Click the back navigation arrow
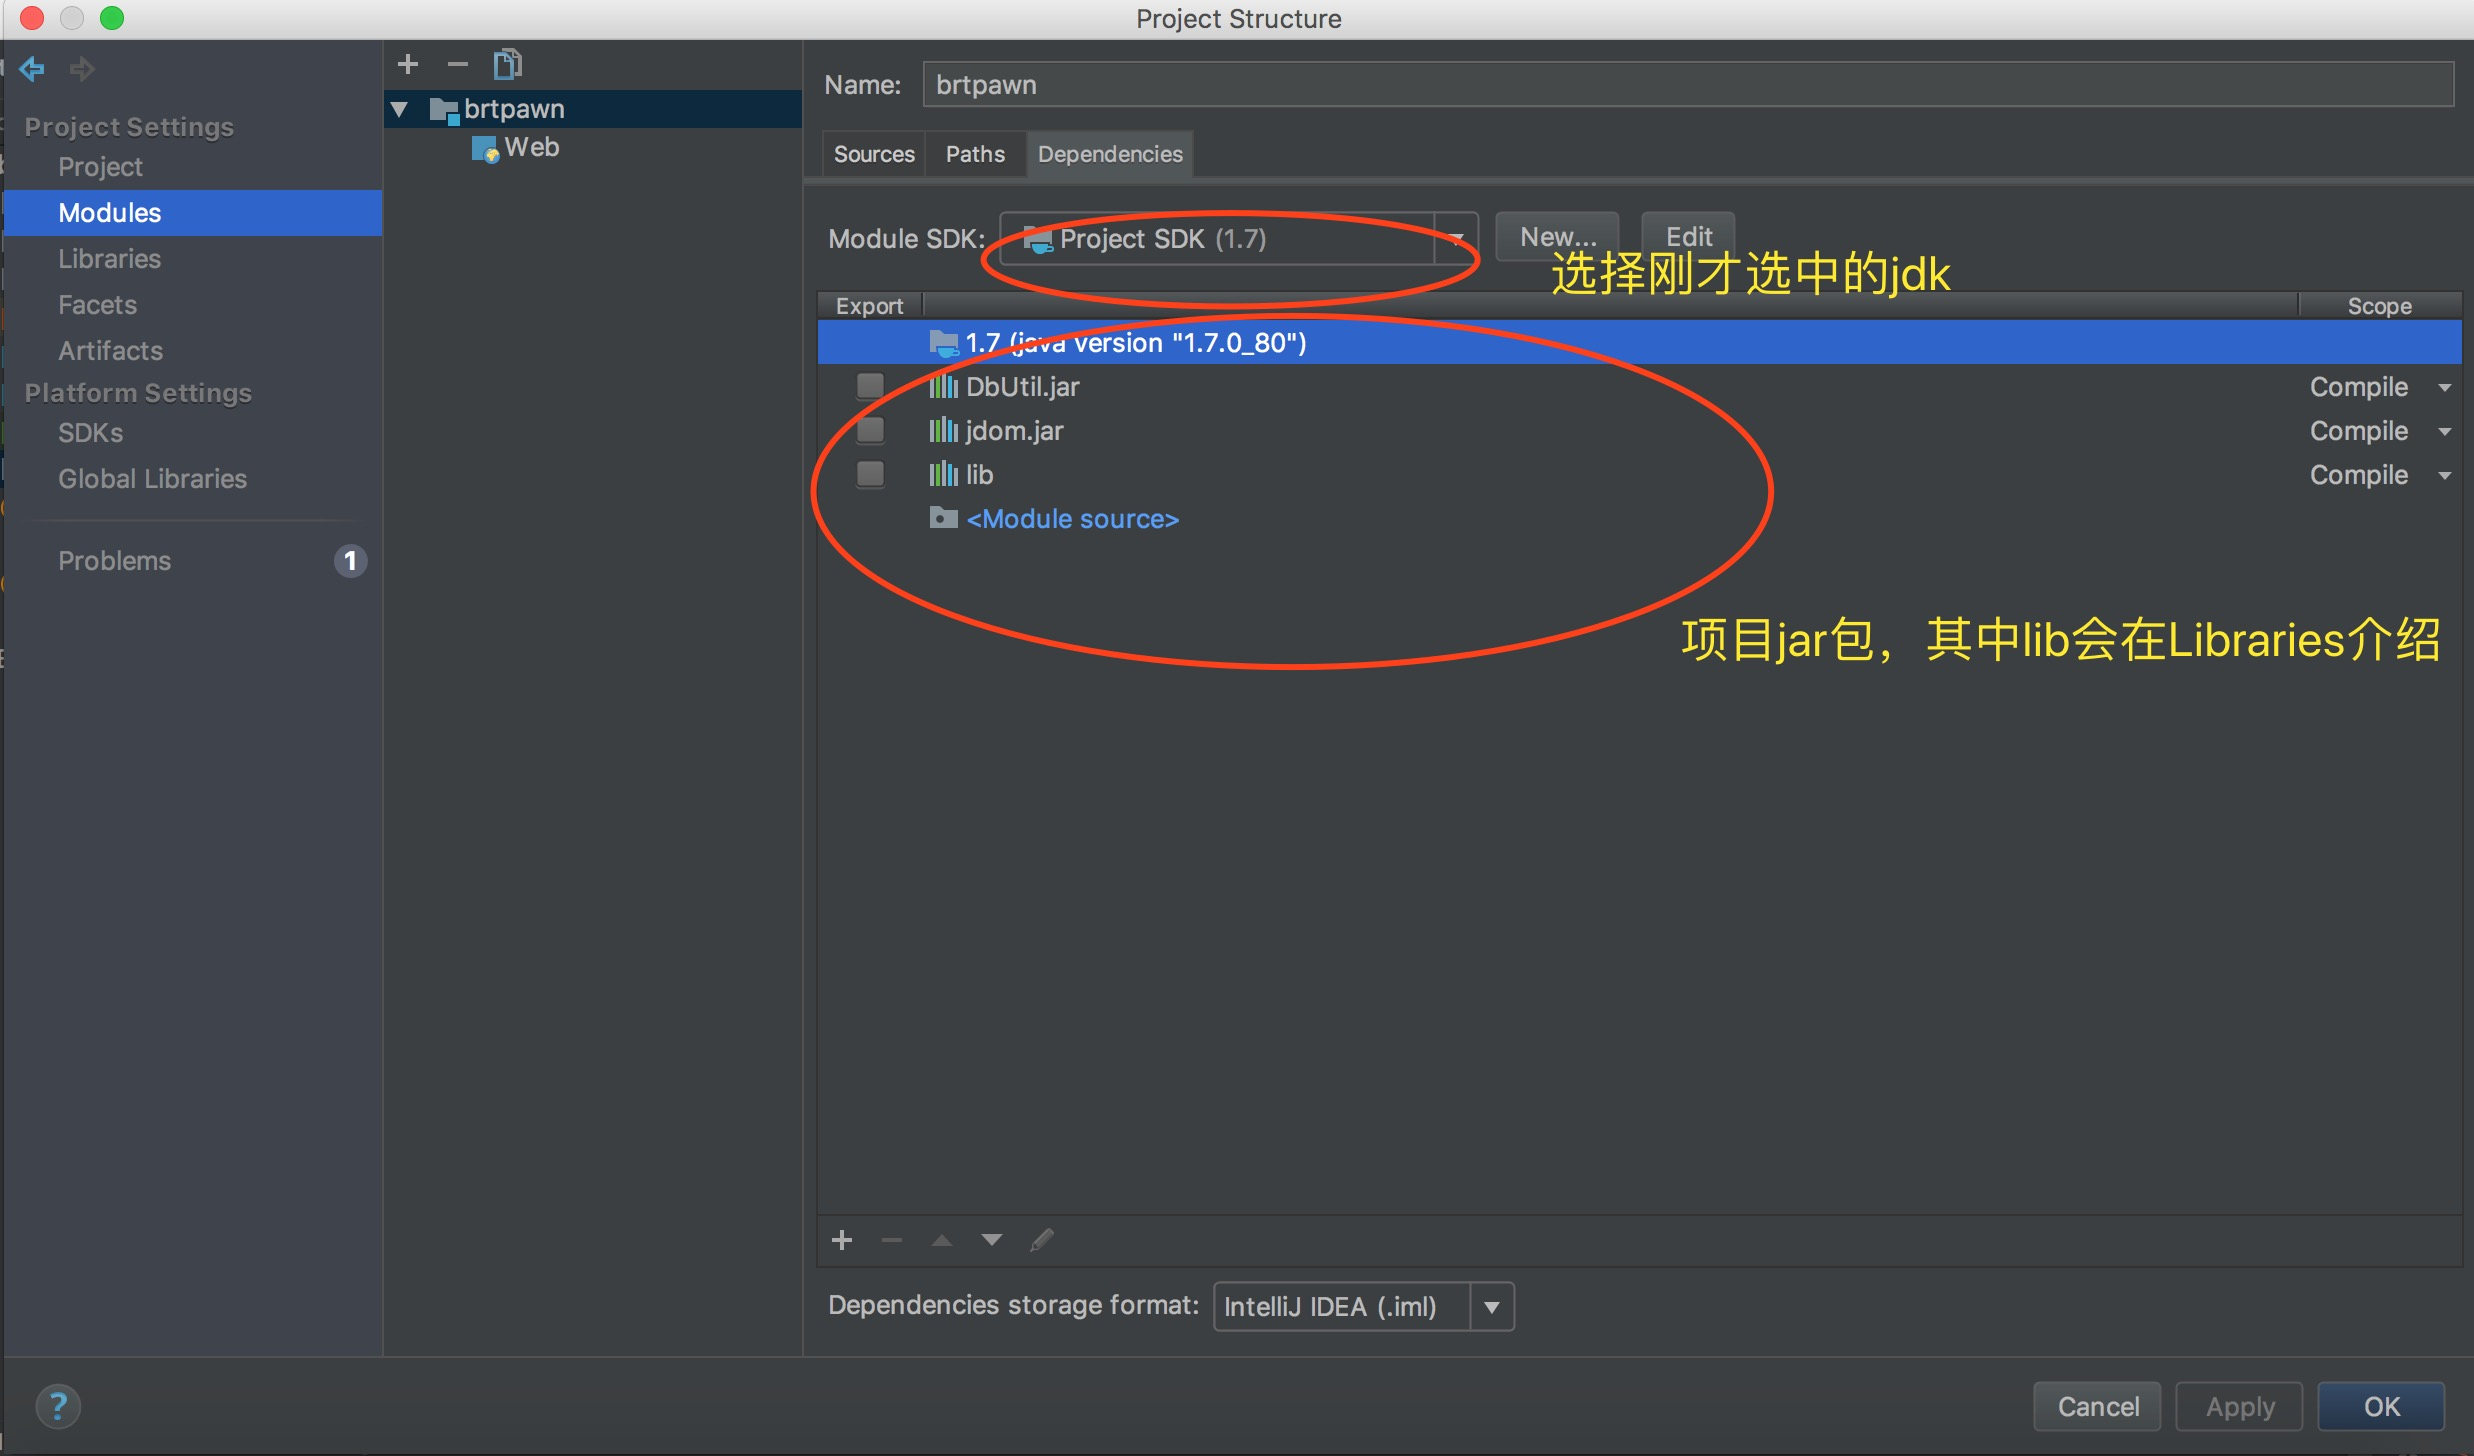The image size is (2474, 1456). pos(32,68)
